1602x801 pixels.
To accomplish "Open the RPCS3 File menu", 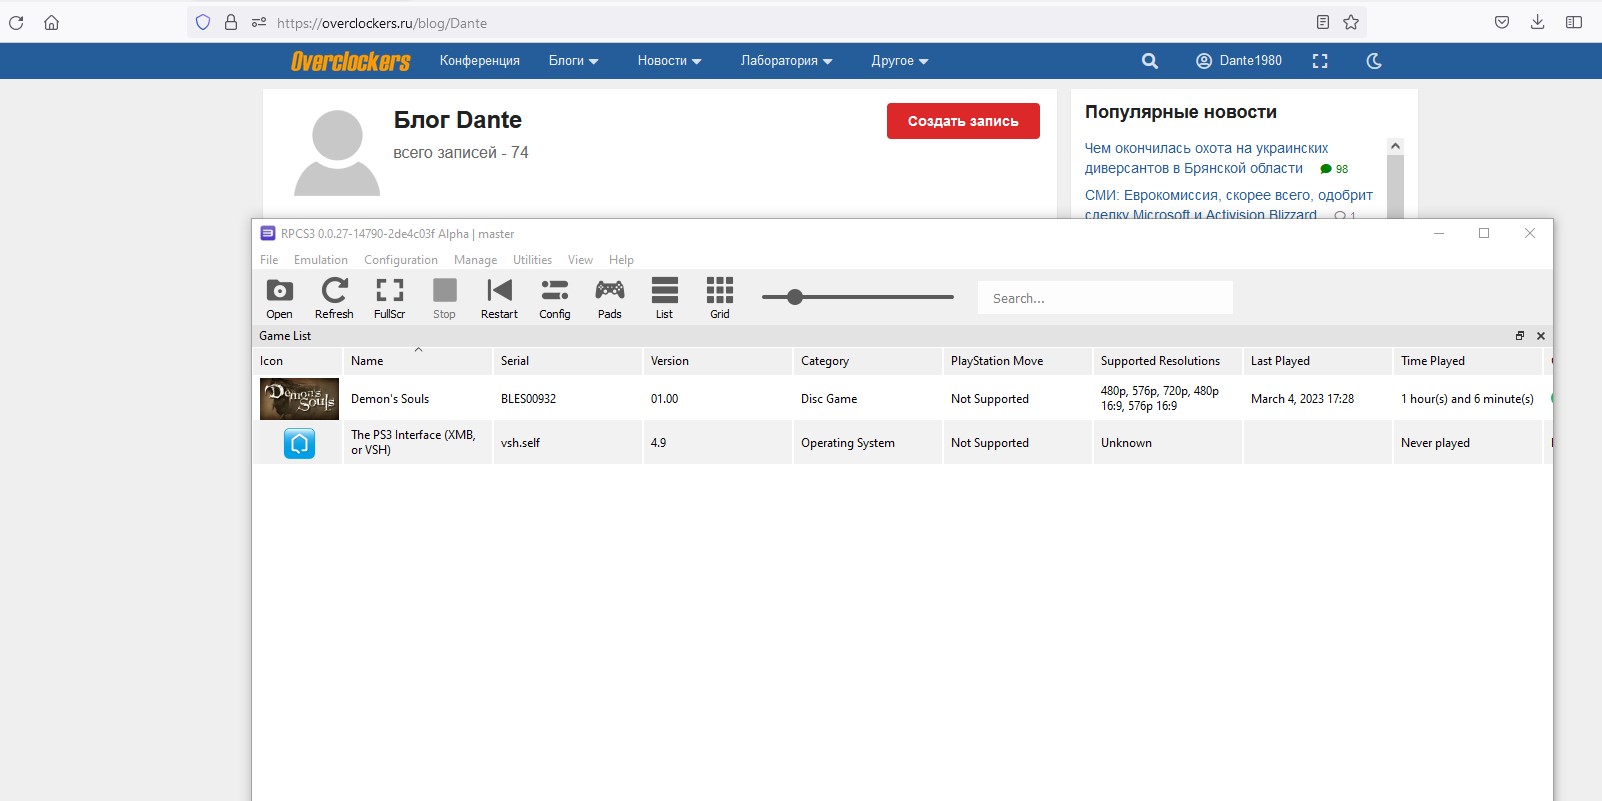I will click(x=269, y=260).
